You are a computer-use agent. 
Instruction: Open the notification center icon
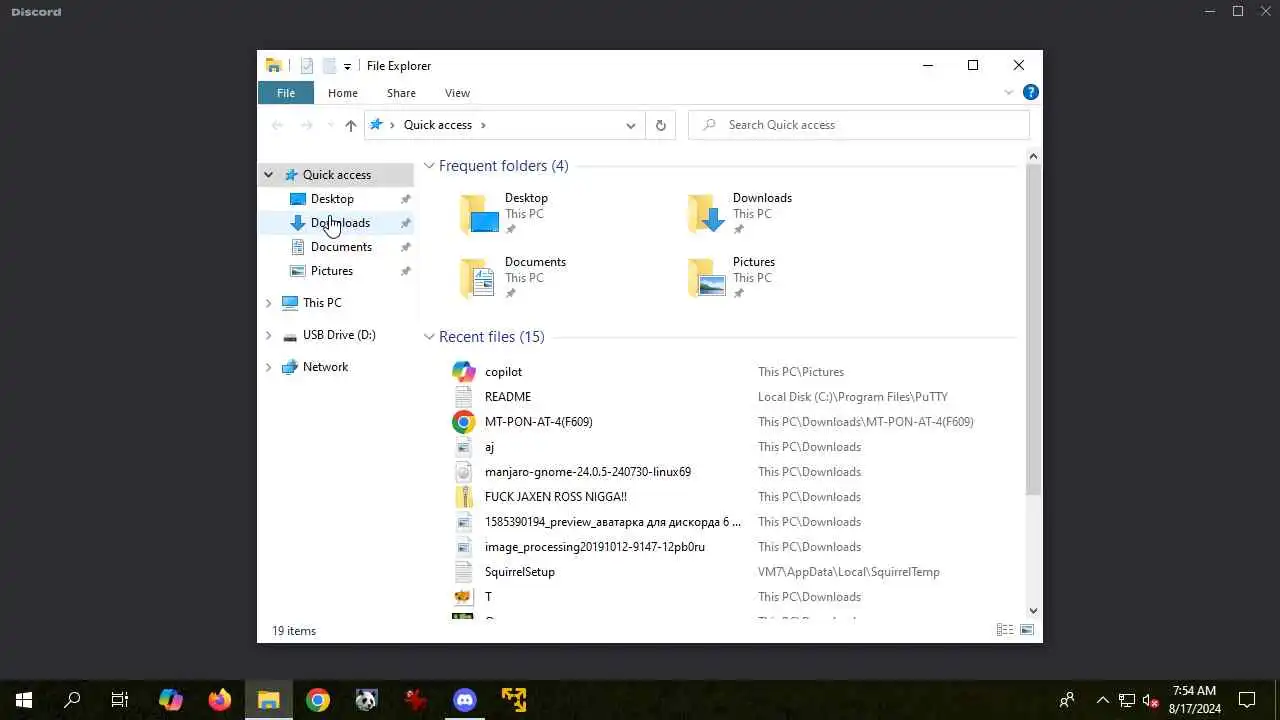[x=1247, y=700]
